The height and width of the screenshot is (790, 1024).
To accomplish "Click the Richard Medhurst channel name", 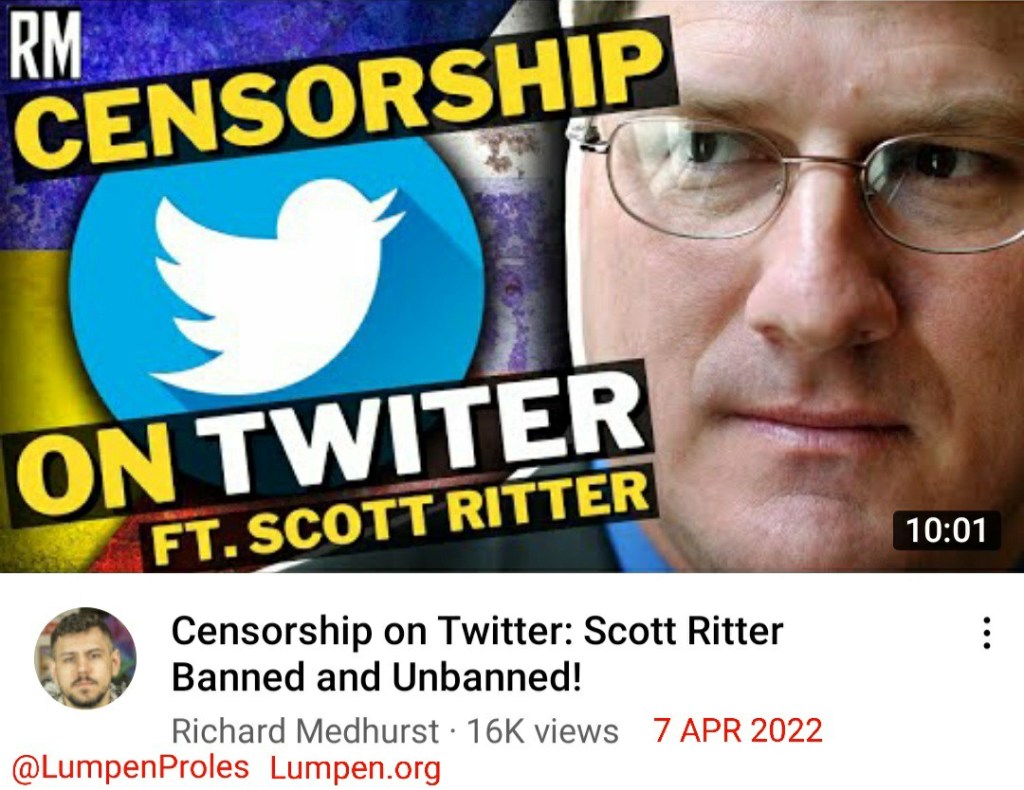I will [x=304, y=731].
